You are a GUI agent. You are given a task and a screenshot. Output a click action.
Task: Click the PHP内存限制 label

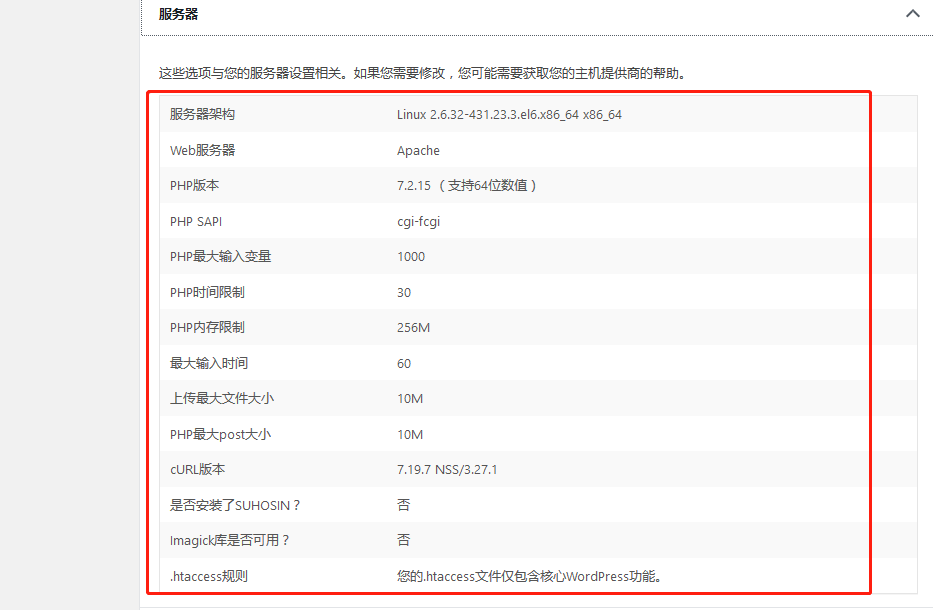(207, 327)
